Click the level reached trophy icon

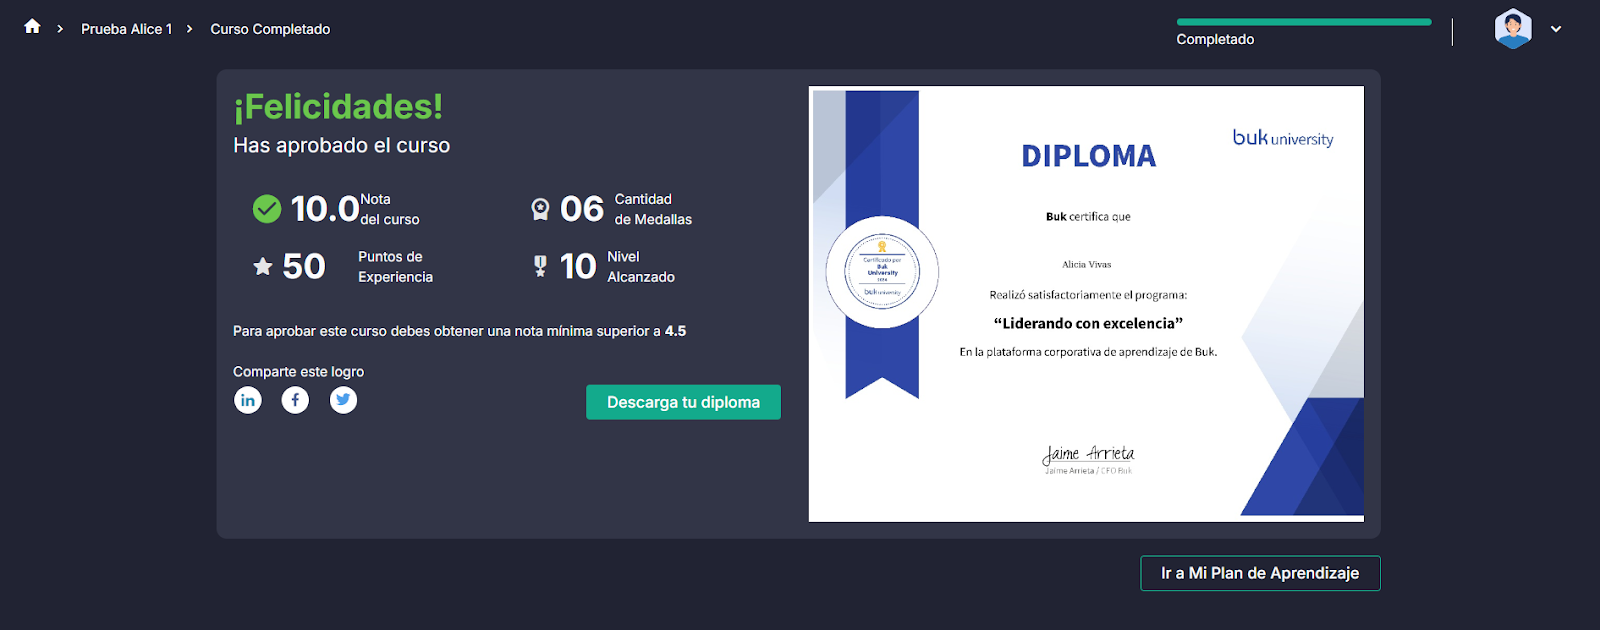pos(540,266)
